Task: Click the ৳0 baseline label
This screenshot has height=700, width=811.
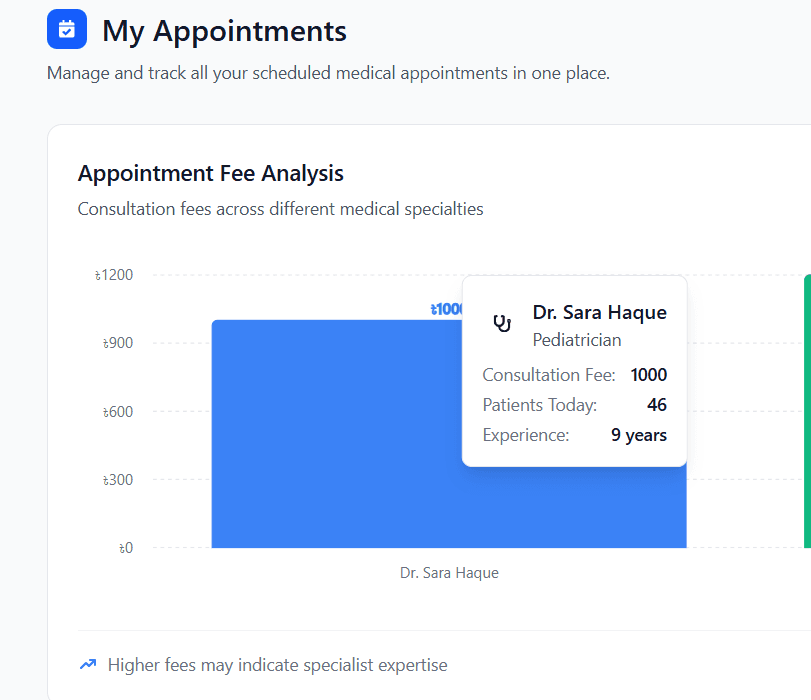Action: point(123,547)
